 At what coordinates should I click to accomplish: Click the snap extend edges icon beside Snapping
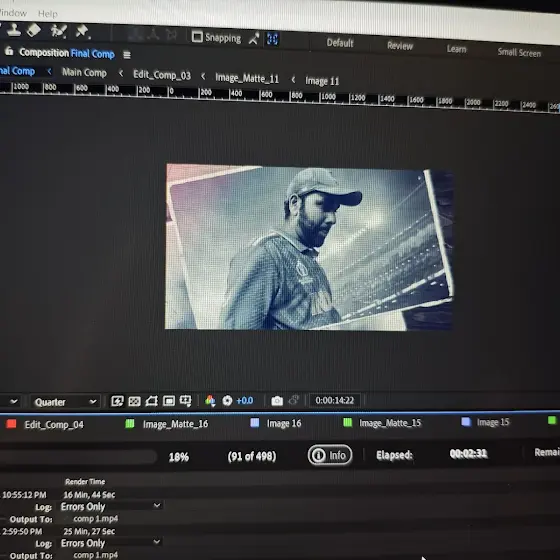pos(254,39)
